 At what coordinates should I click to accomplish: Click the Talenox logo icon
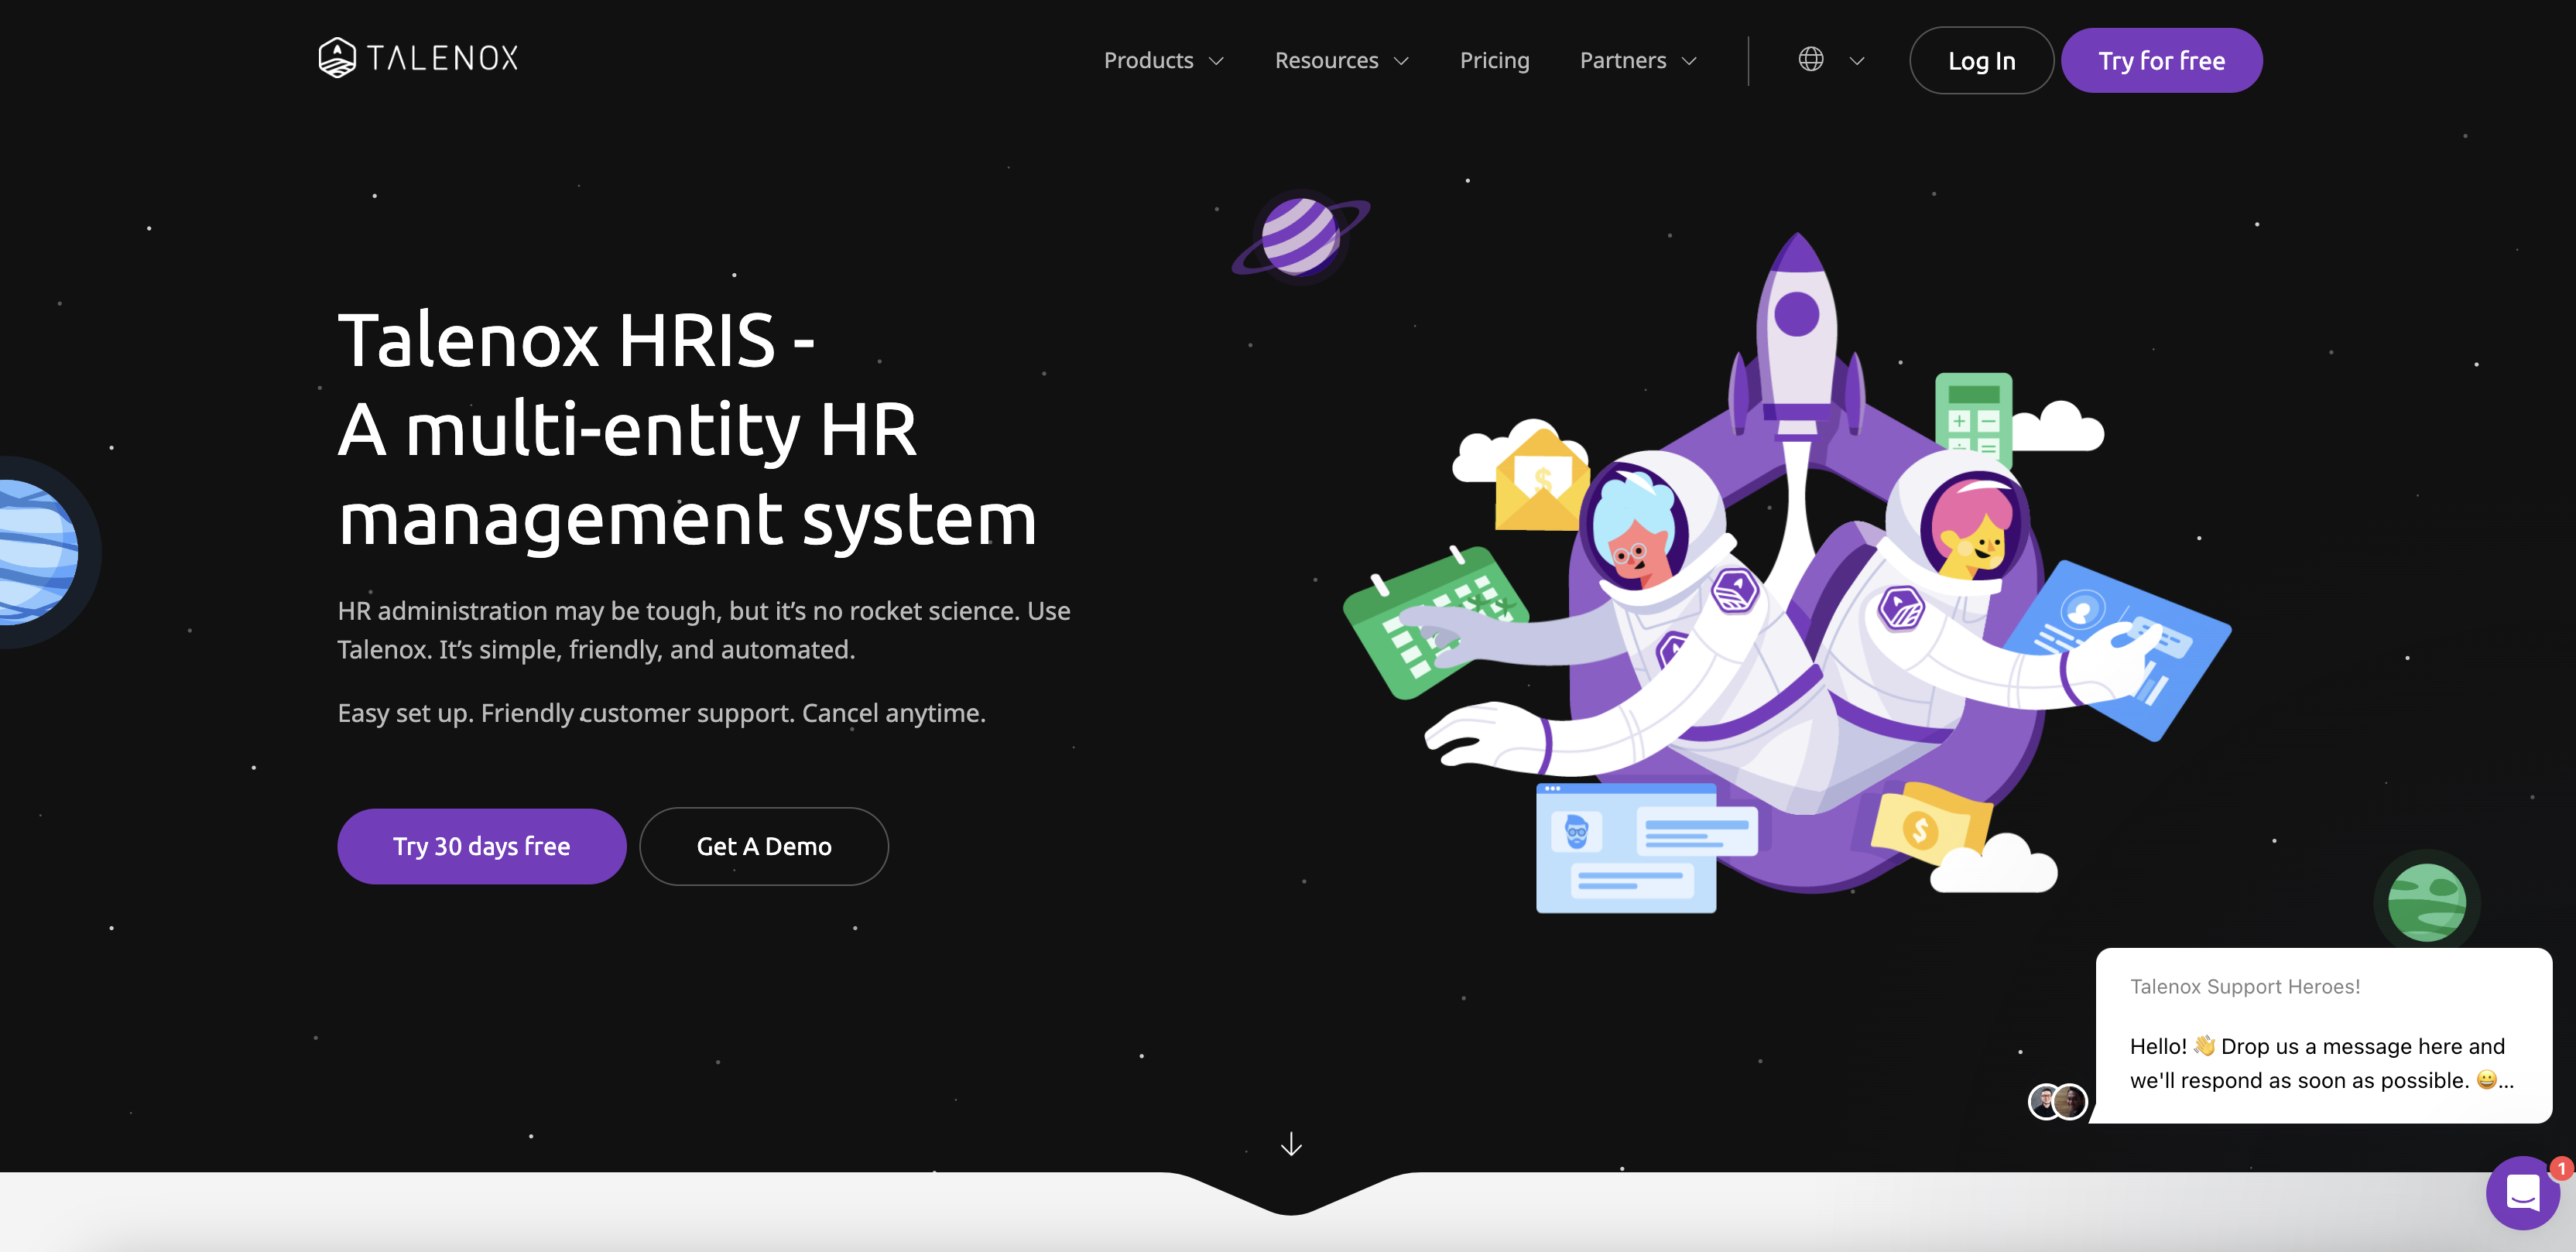(x=337, y=58)
